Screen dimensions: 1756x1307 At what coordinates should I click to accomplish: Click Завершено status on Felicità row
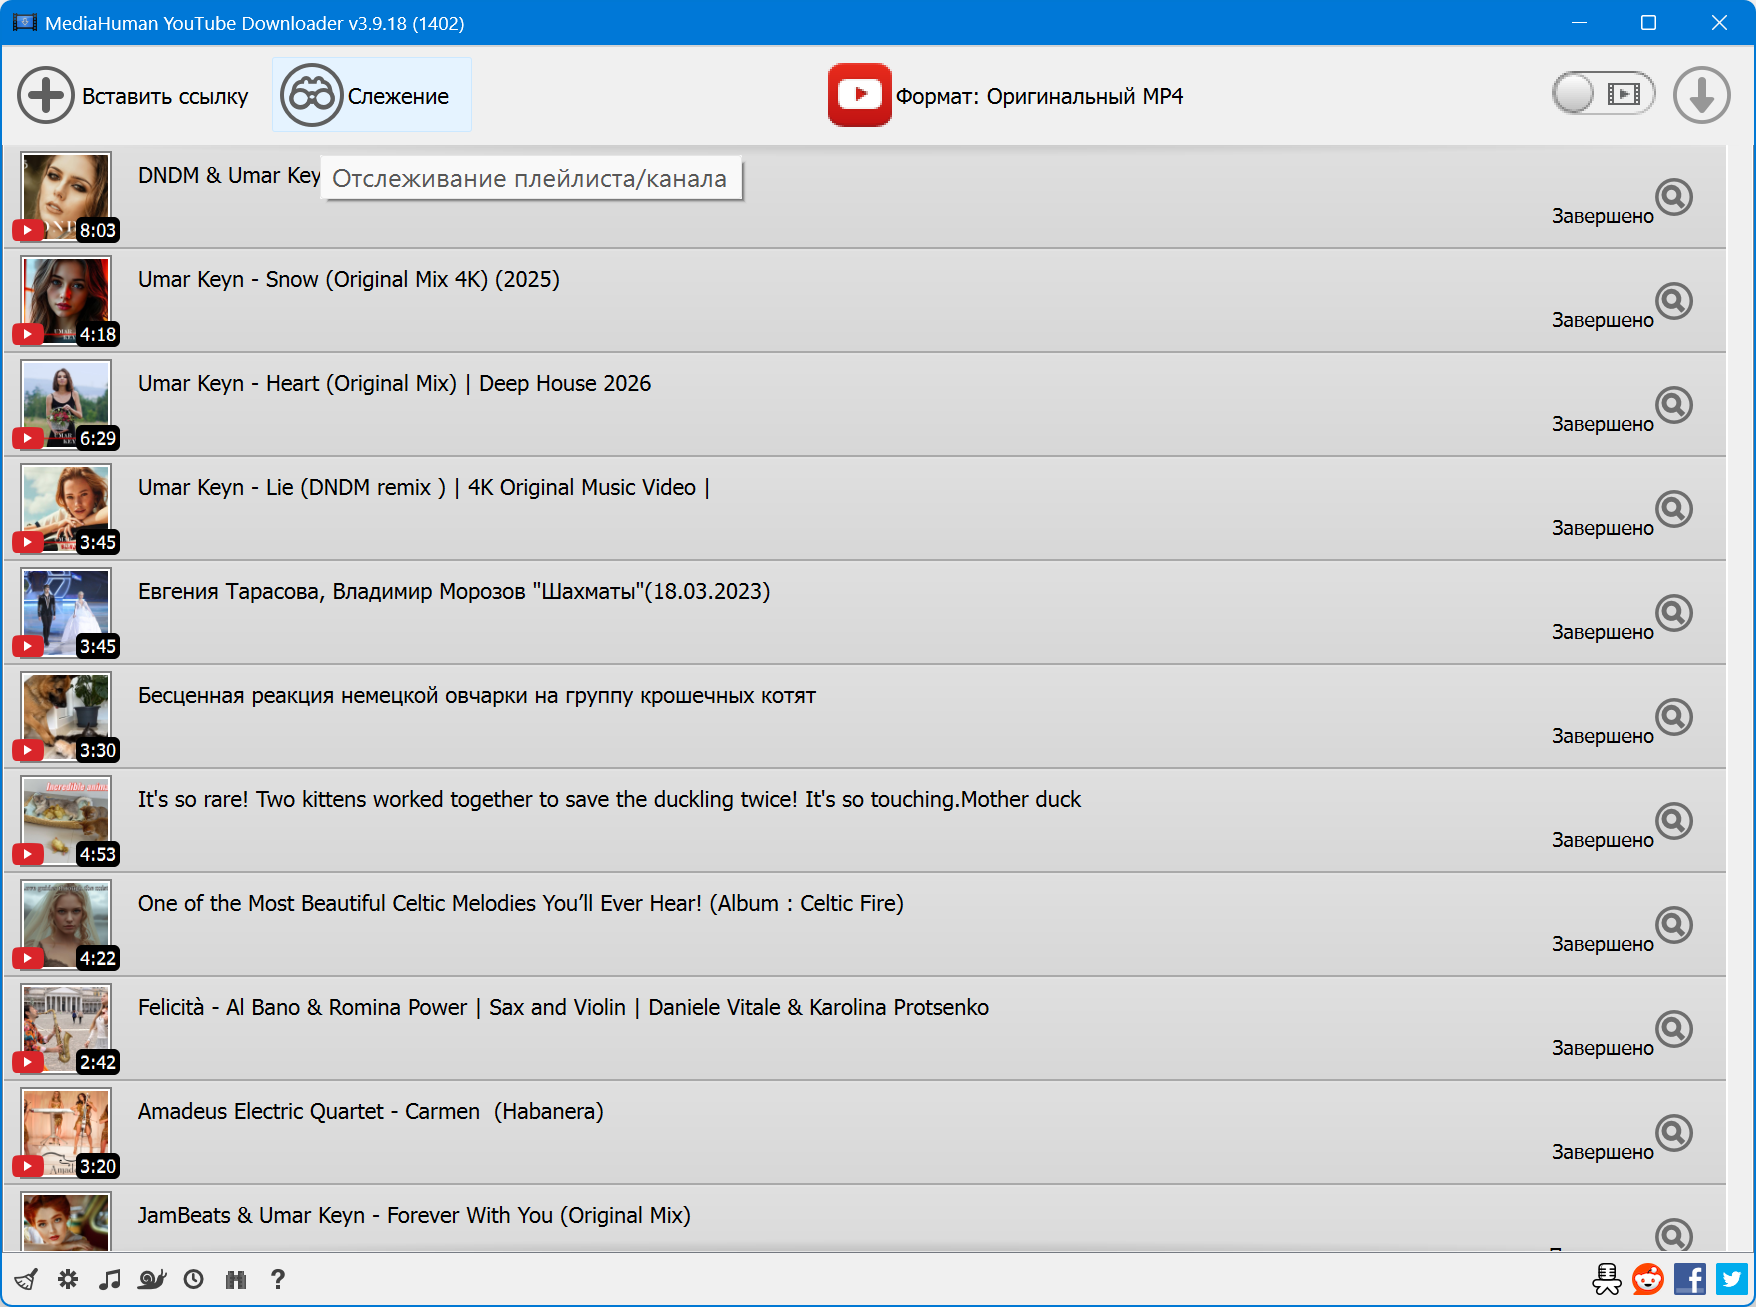pyautogui.click(x=1602, y=1048)
